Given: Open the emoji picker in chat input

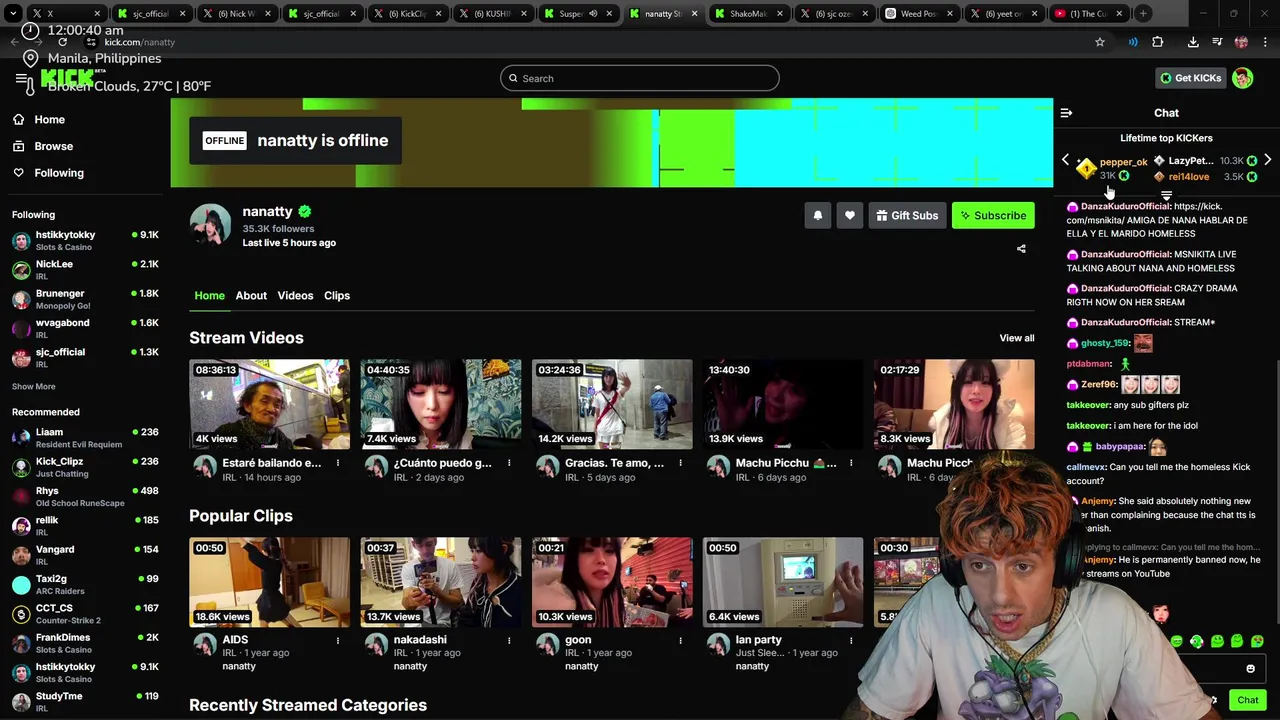Looking at the screenshot, I should (1250, 669).
